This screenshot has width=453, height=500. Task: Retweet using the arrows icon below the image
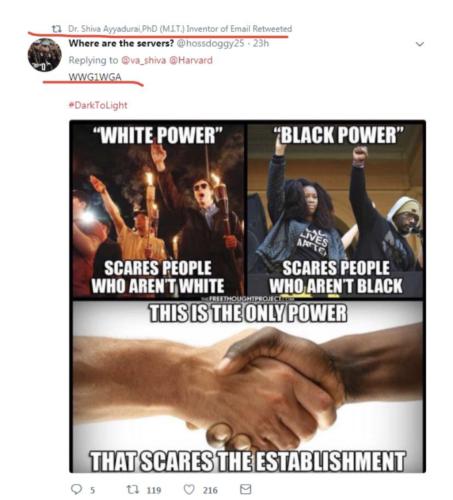132,489
